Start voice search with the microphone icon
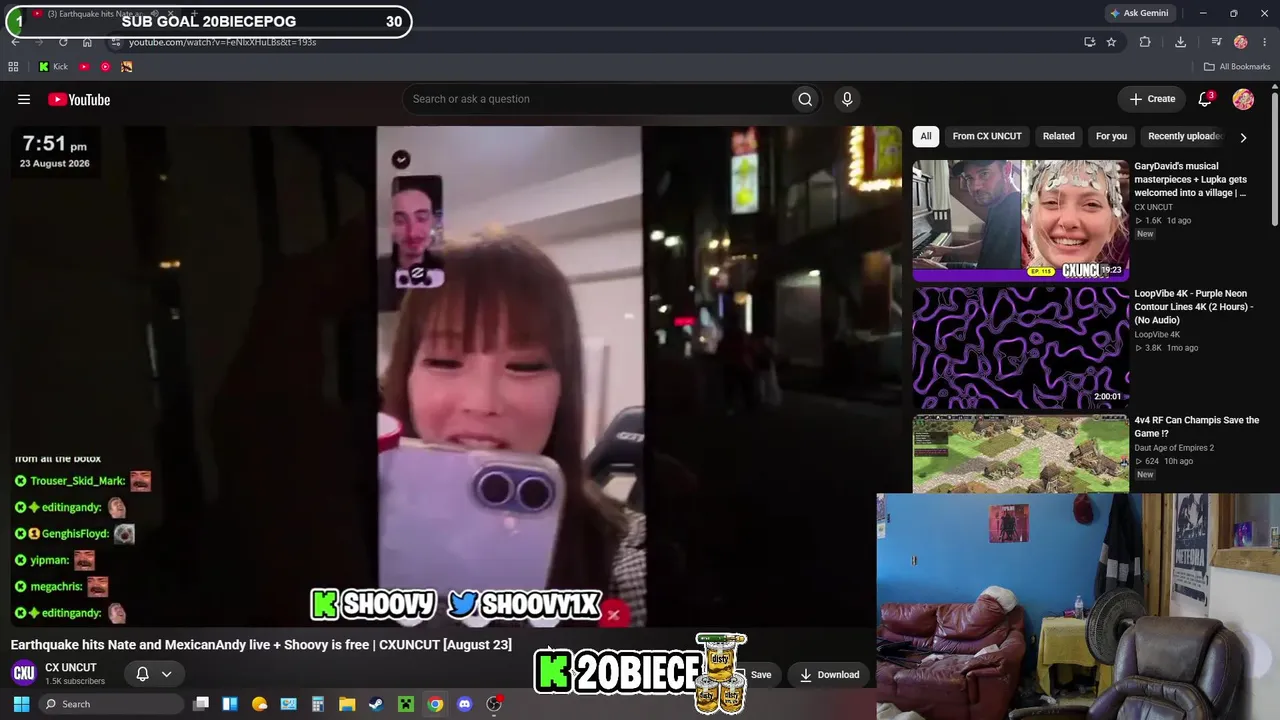 [847, 99]
